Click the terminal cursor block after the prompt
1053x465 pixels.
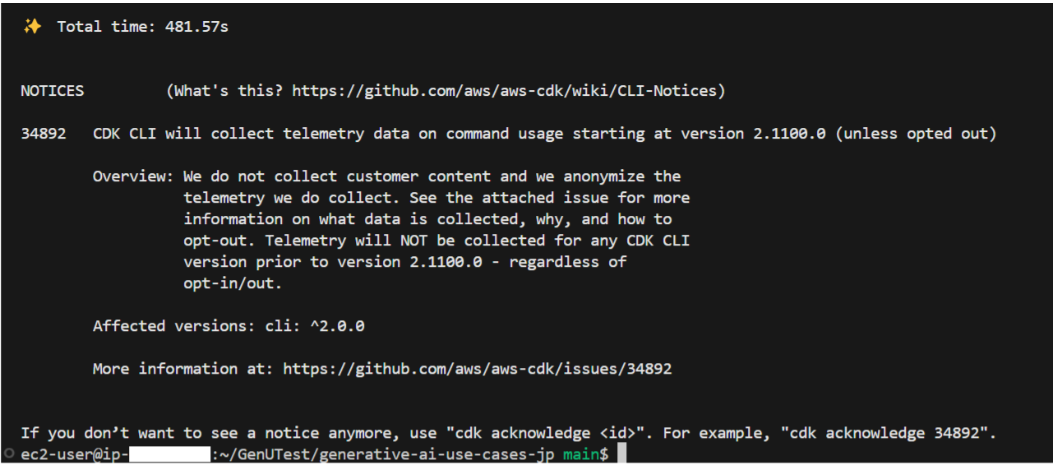(x=621, y=454)
